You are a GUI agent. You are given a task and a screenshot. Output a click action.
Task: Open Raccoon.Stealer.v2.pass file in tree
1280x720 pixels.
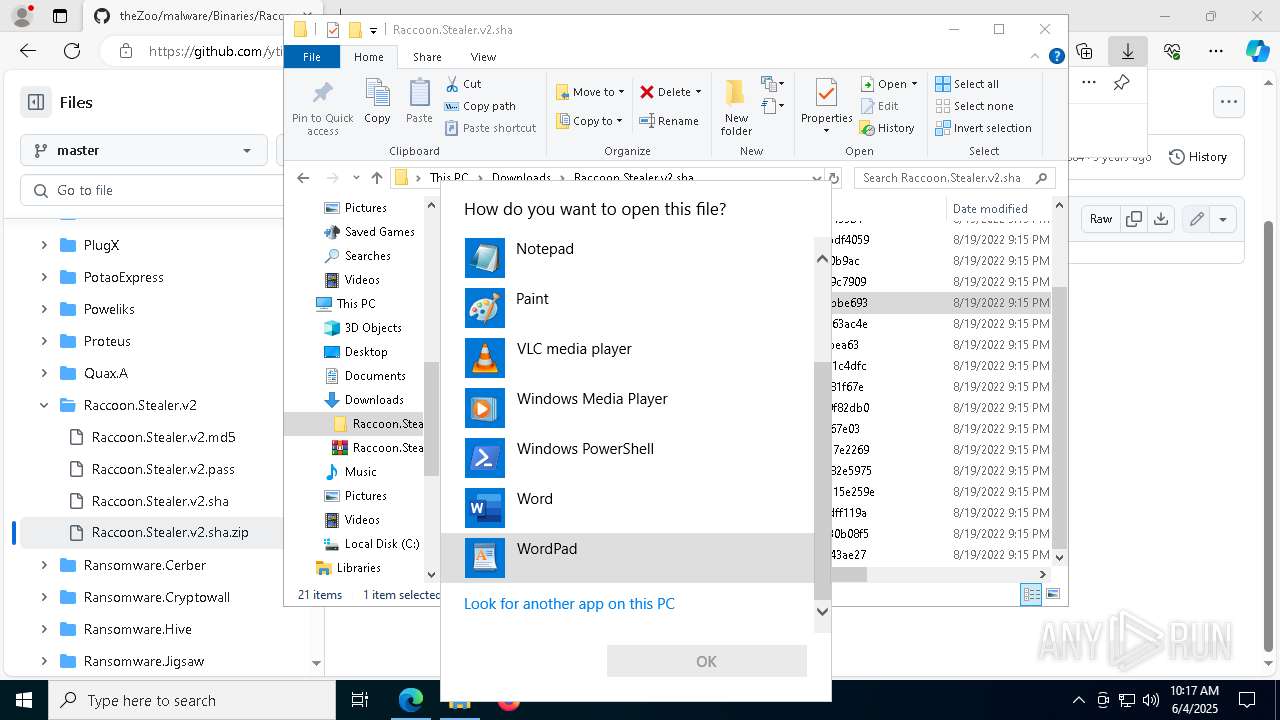(163, 469)
